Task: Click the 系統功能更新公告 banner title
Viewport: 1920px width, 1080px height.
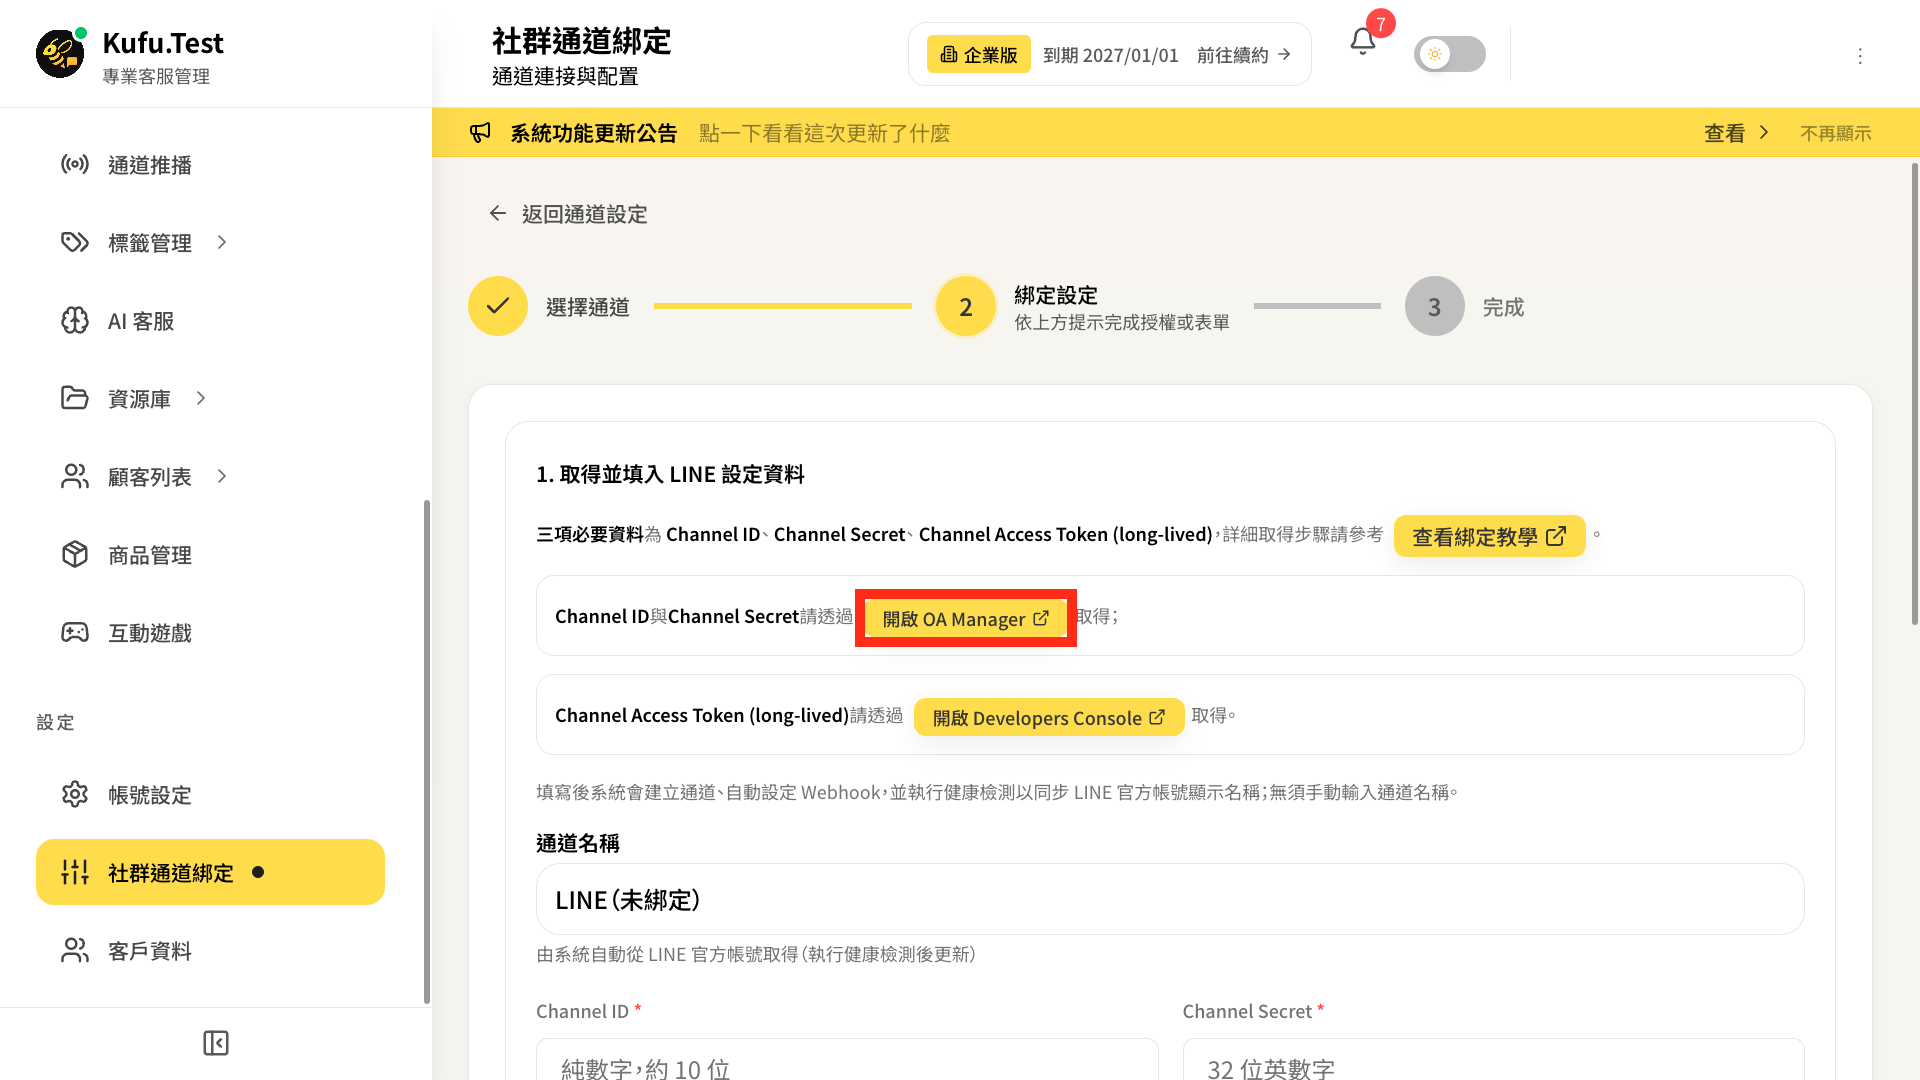Action: click(594, 133)
